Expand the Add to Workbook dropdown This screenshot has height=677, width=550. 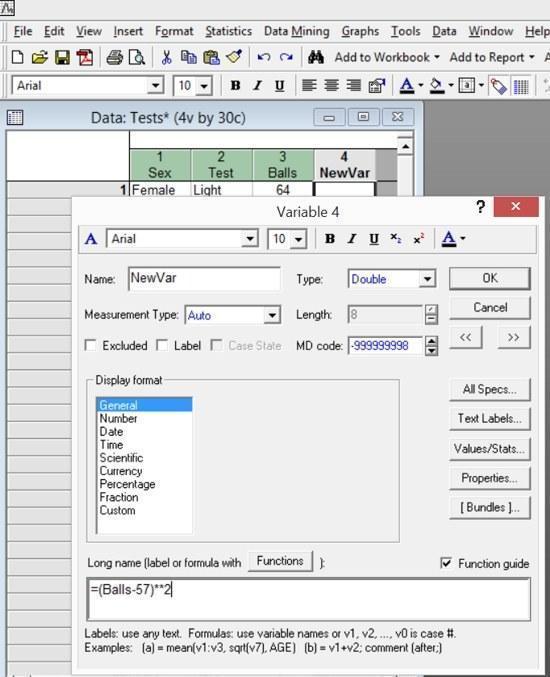[x=437, y=57]
